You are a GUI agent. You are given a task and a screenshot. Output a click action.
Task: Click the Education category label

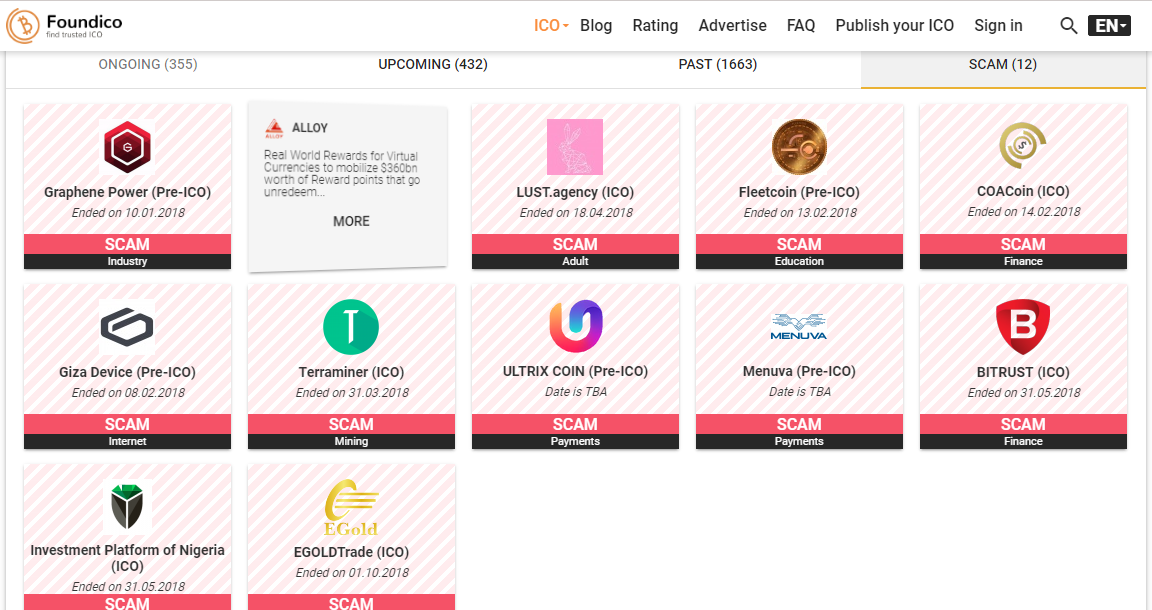[799, 262]
